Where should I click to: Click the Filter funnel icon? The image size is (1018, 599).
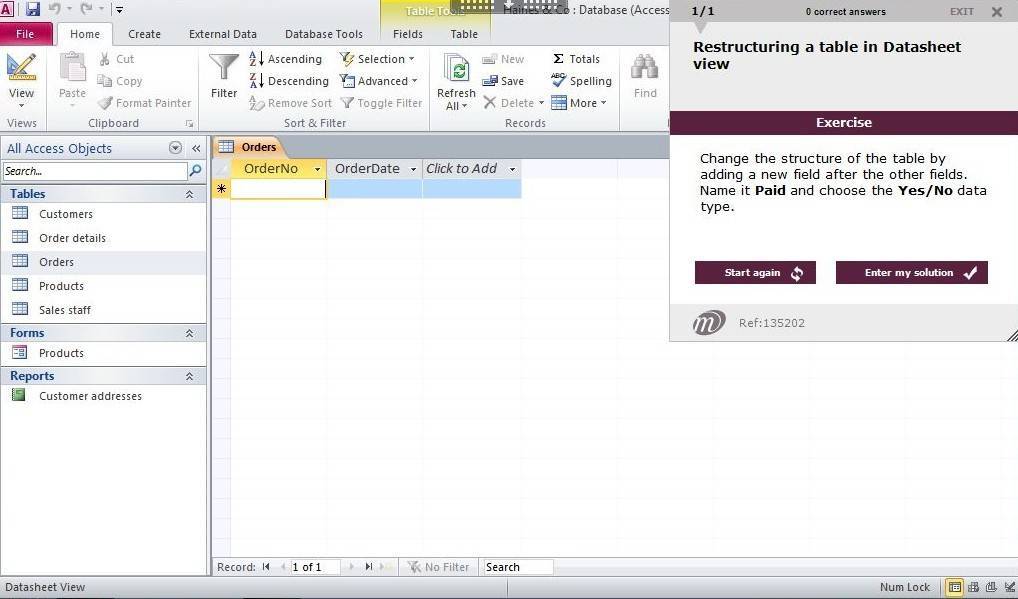(x=224, y=68)
